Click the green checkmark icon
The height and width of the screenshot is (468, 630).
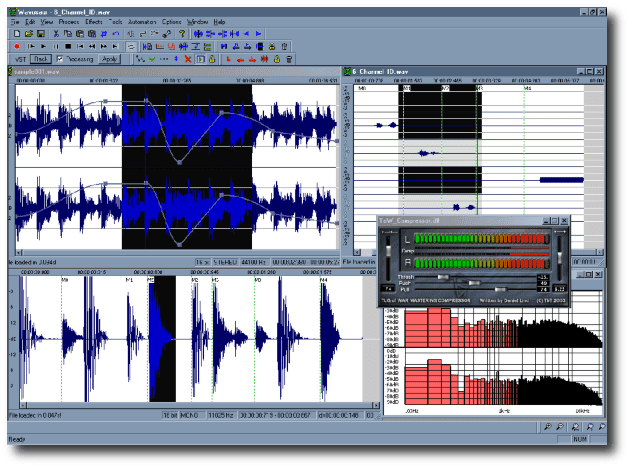151,59
